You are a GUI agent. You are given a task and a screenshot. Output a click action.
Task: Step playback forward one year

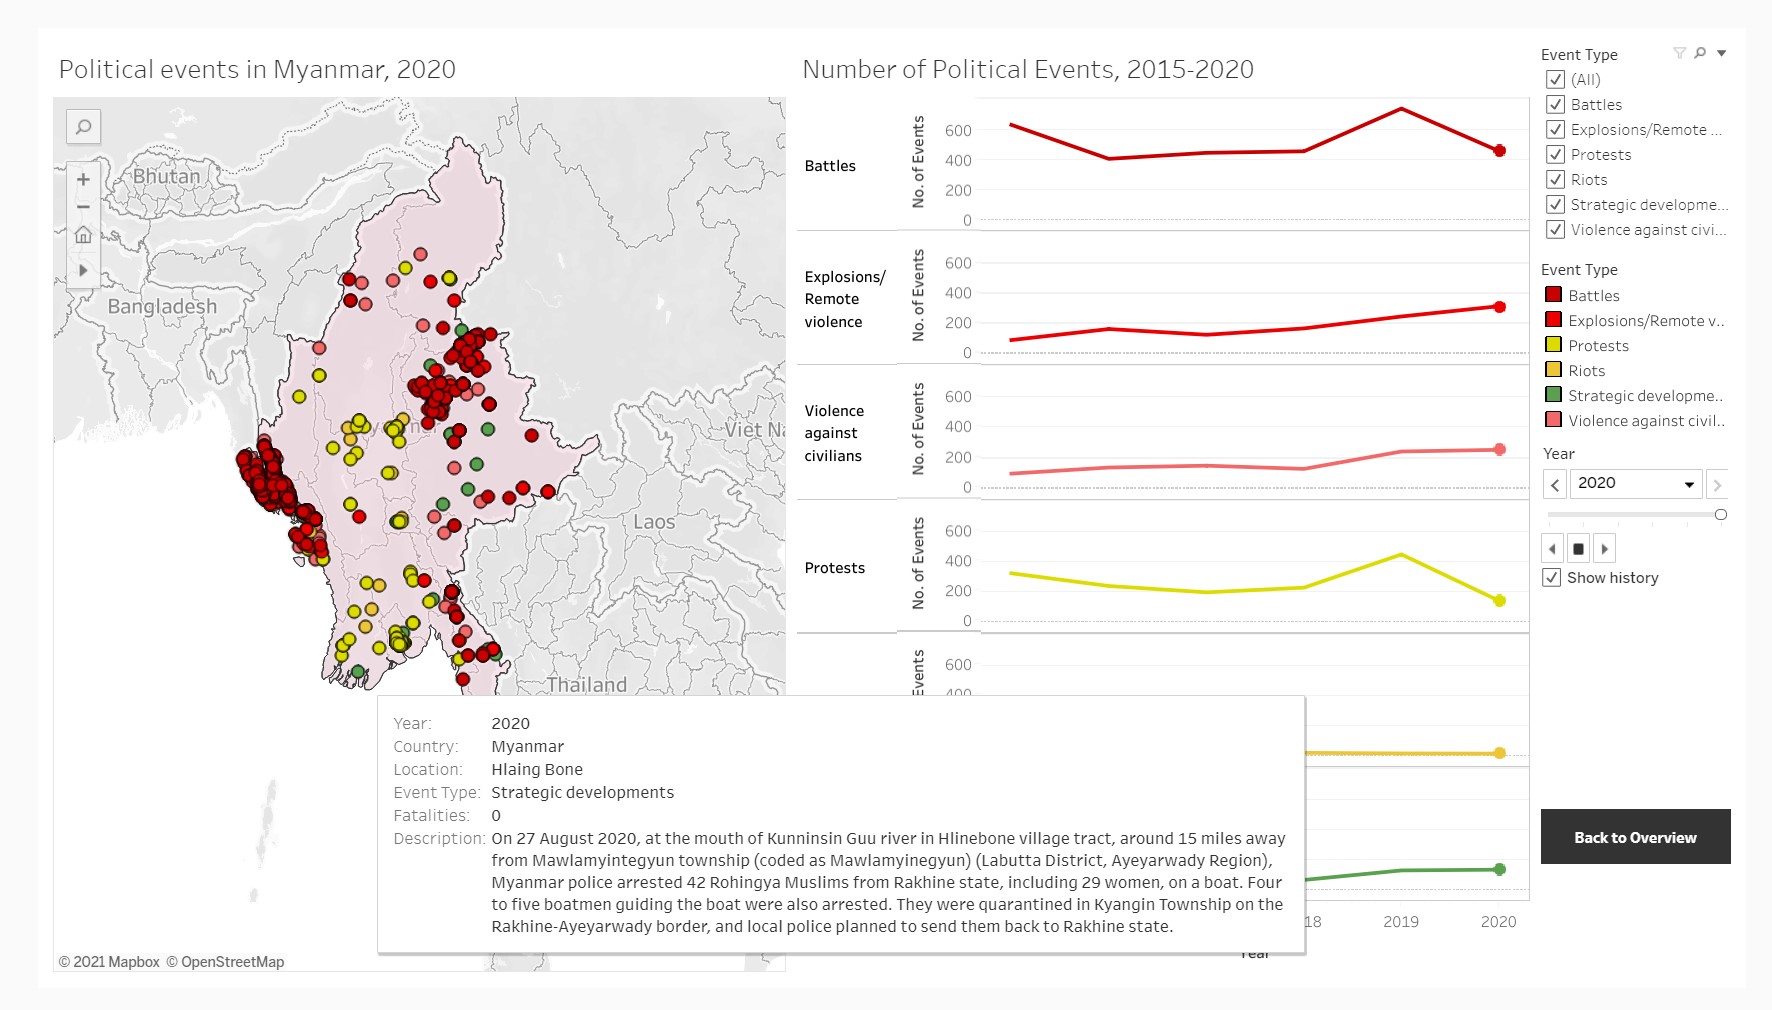[x=1604, y=547]
